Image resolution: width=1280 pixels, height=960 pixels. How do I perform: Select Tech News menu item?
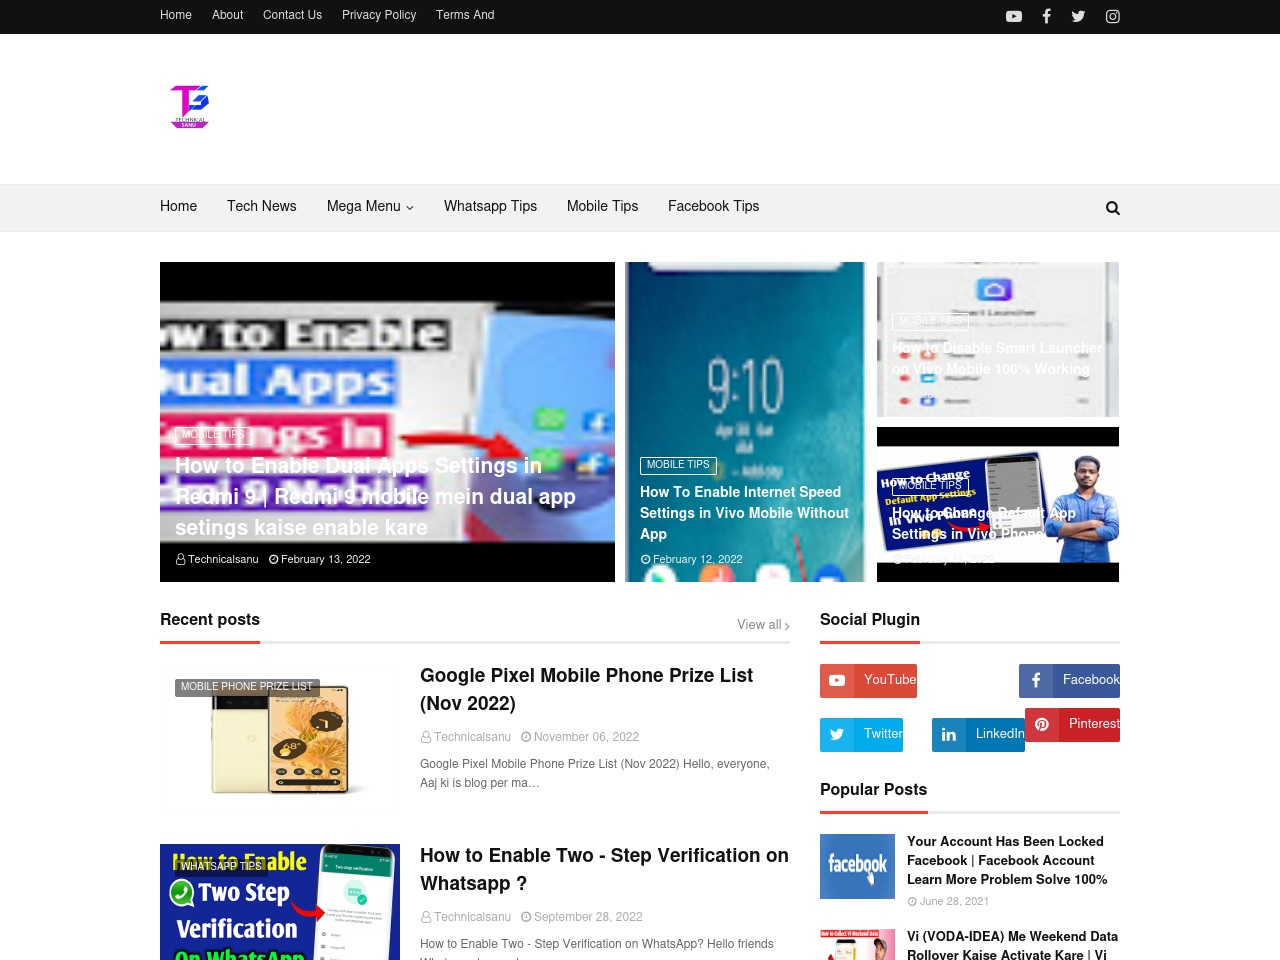[x=262, y=206]
